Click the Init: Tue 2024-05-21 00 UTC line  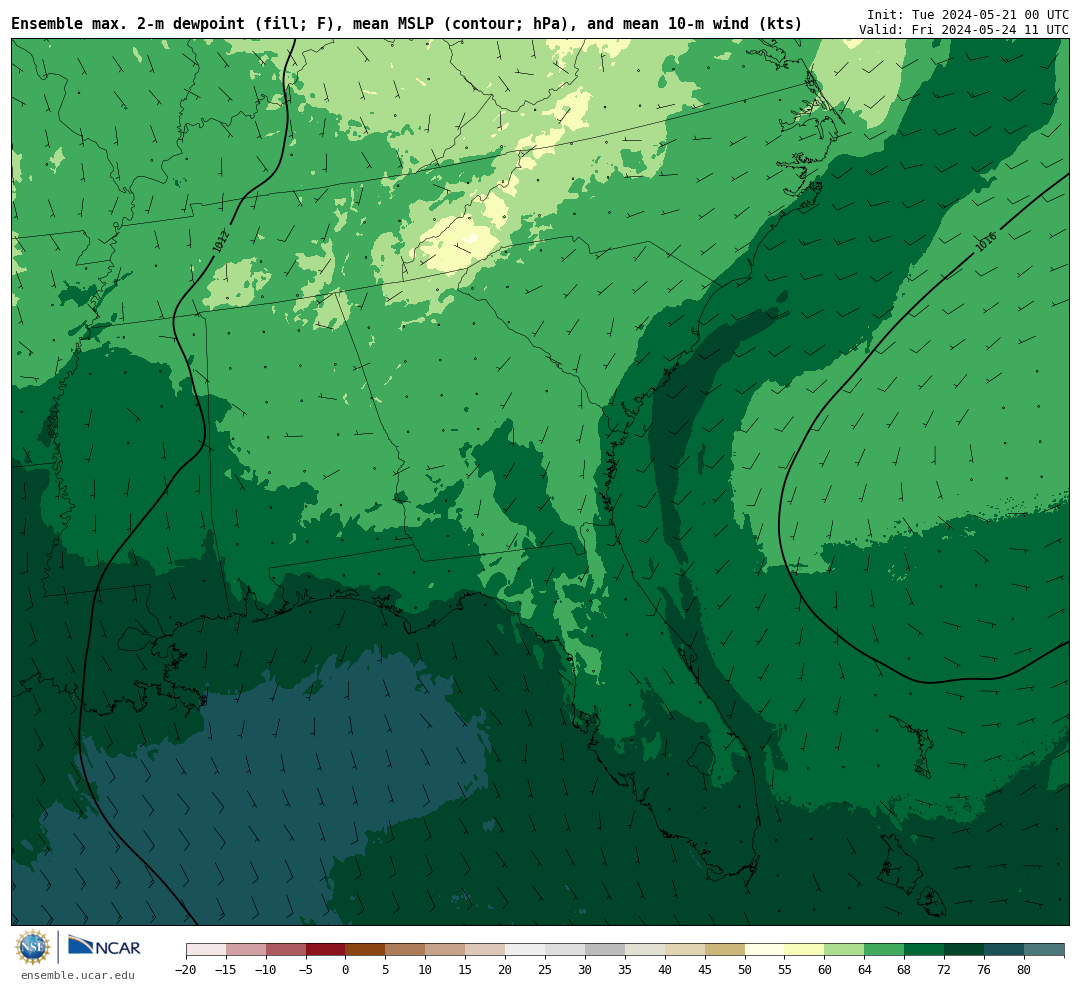(x=968, y=14)
